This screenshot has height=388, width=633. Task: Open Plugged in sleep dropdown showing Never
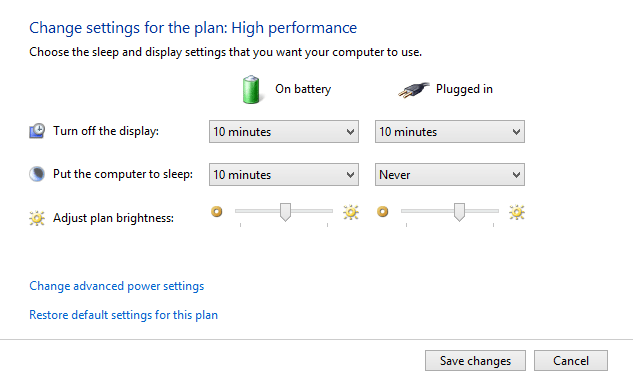point(450,174)
